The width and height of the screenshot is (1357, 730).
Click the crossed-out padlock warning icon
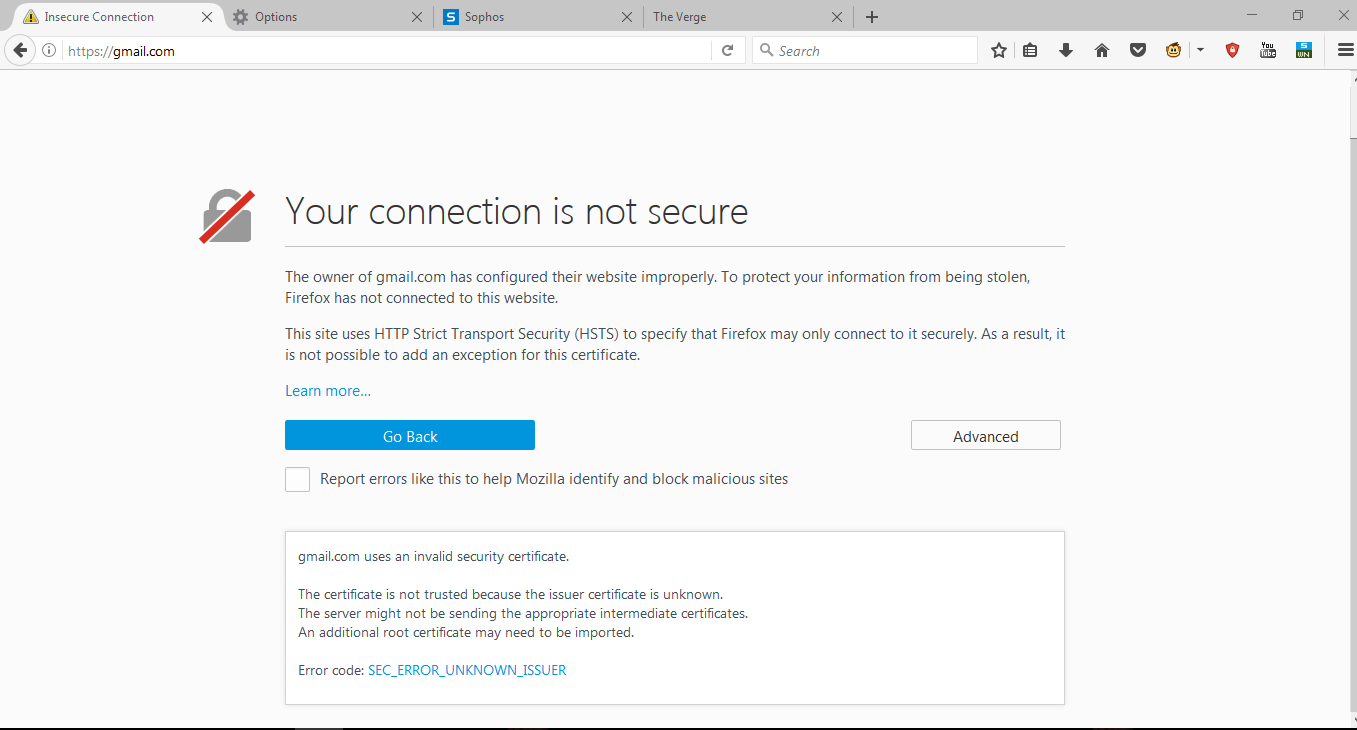point(227,216)
